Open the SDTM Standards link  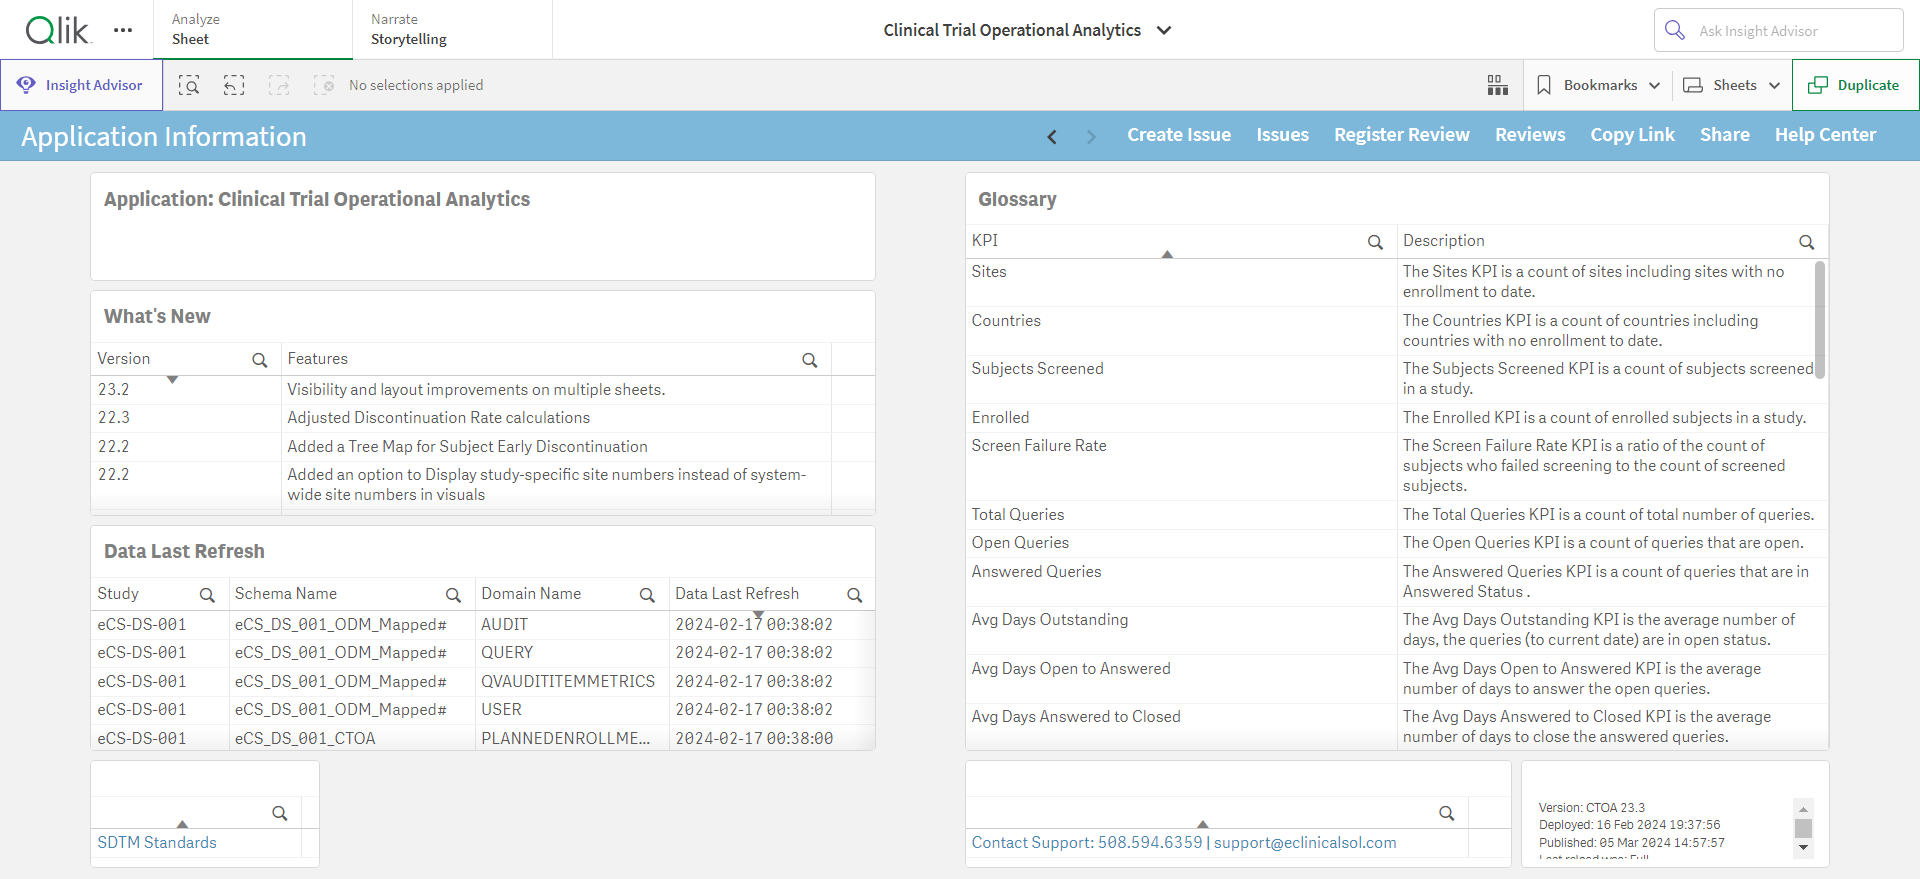pyautogui.click(x=157, y=843)
